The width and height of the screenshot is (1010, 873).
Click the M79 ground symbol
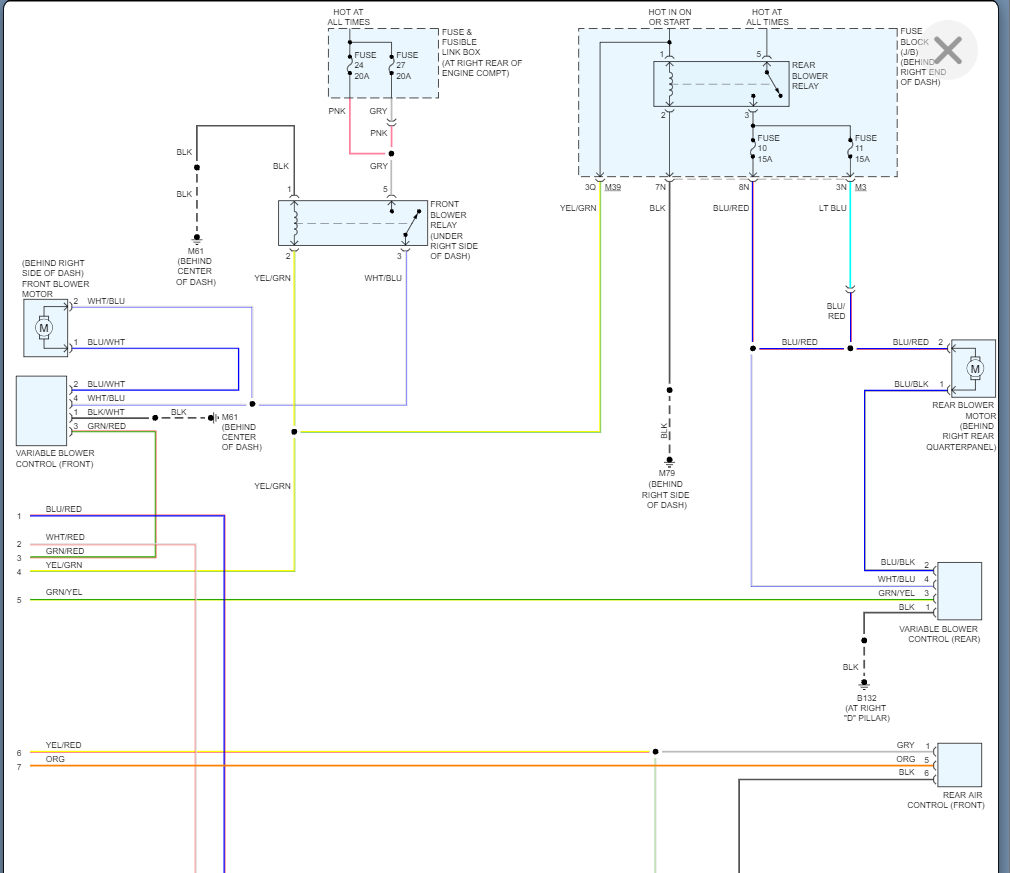pos(669,462)
